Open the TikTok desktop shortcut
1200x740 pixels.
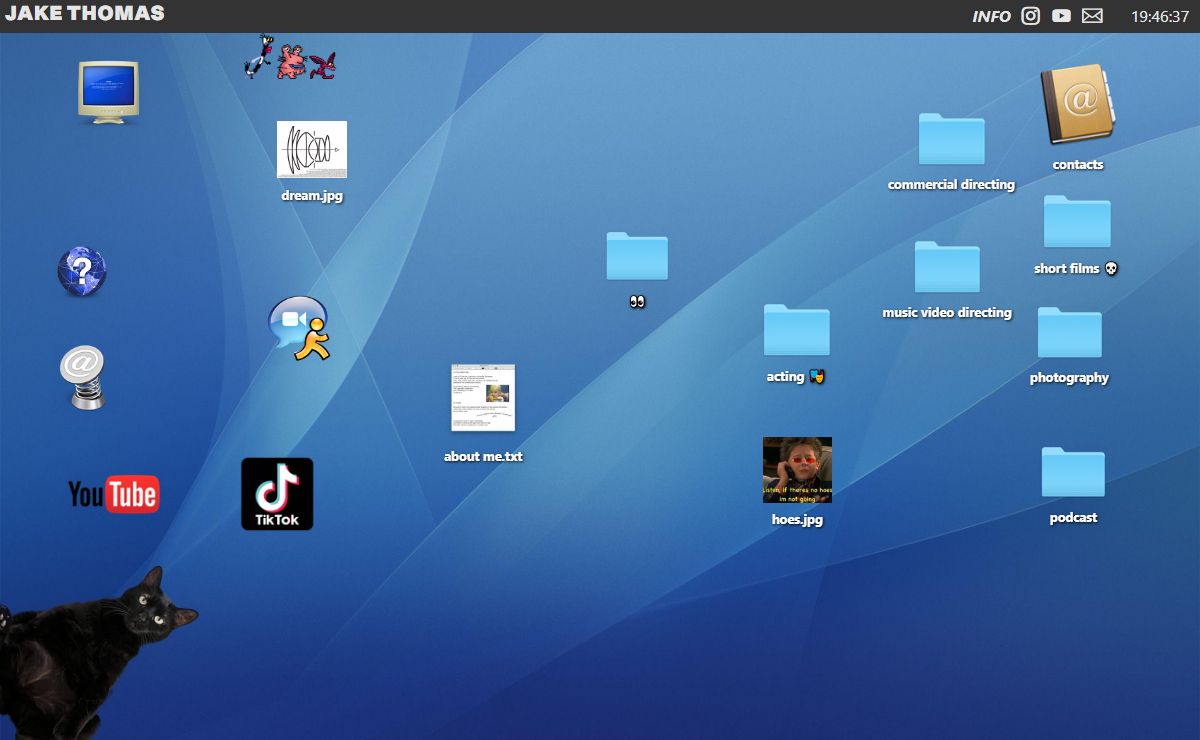point(277,494)
